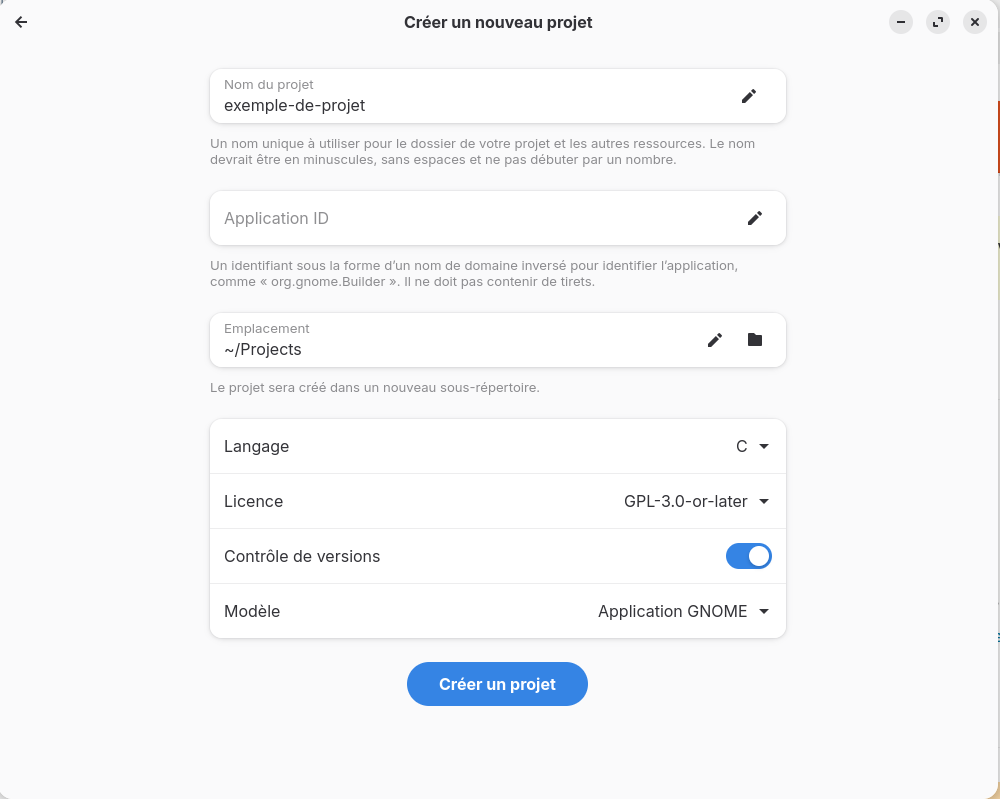This screenshot has height=799, width=1000.
Task: Click pencil icon for project name
Action: (x=749, y=96)
